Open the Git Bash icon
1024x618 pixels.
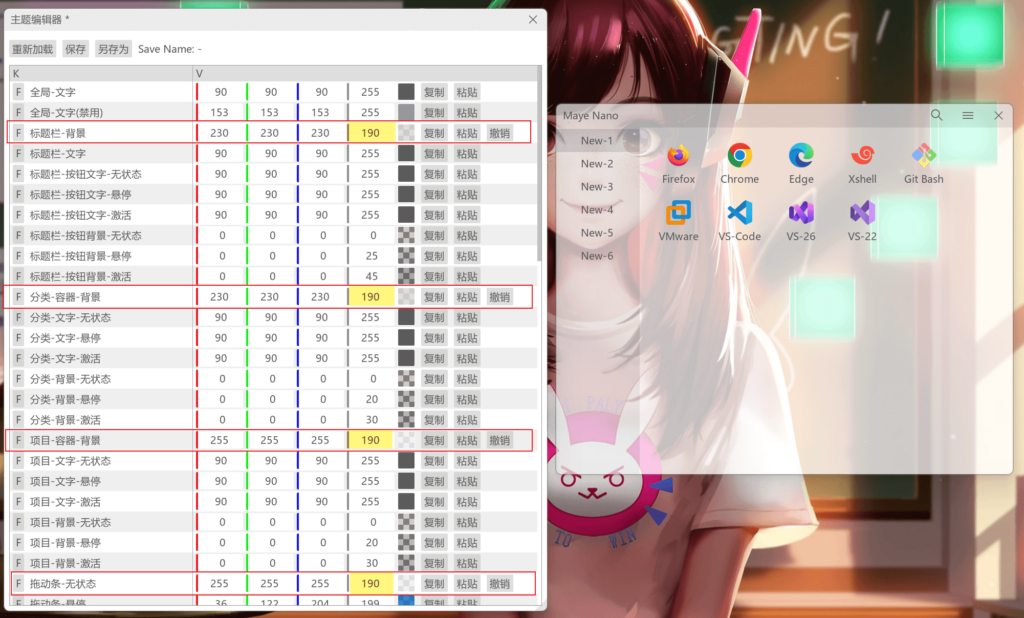pos(923,156)
